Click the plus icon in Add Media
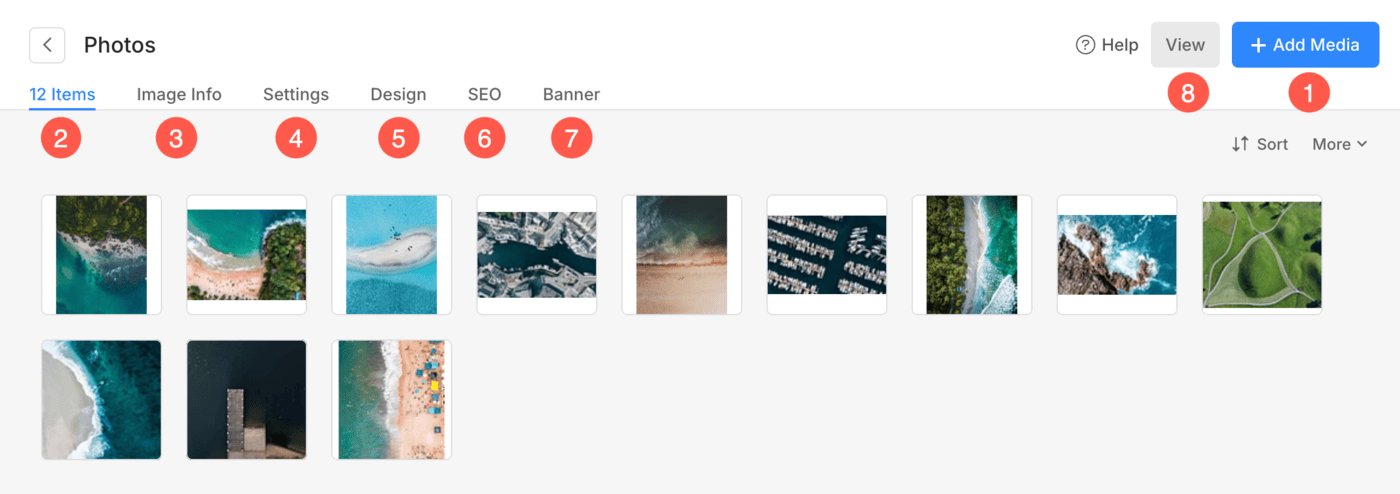 (x=1259, y=45)
